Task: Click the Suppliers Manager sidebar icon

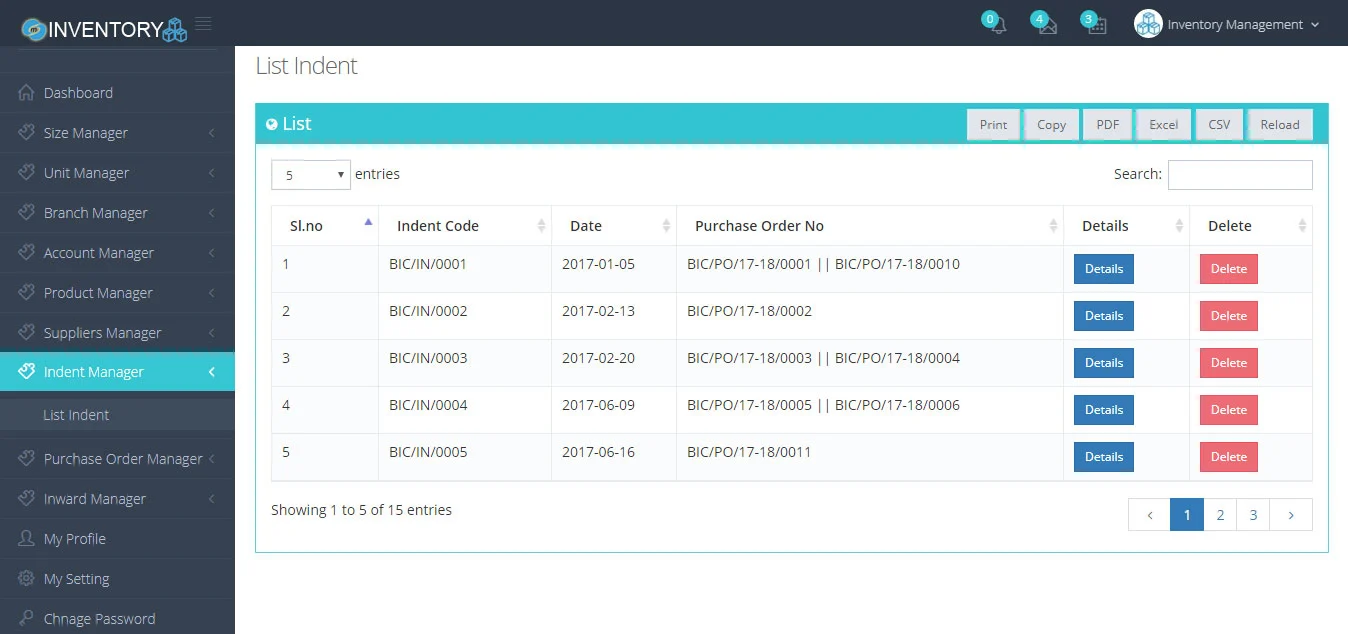Action: [27, 332]
